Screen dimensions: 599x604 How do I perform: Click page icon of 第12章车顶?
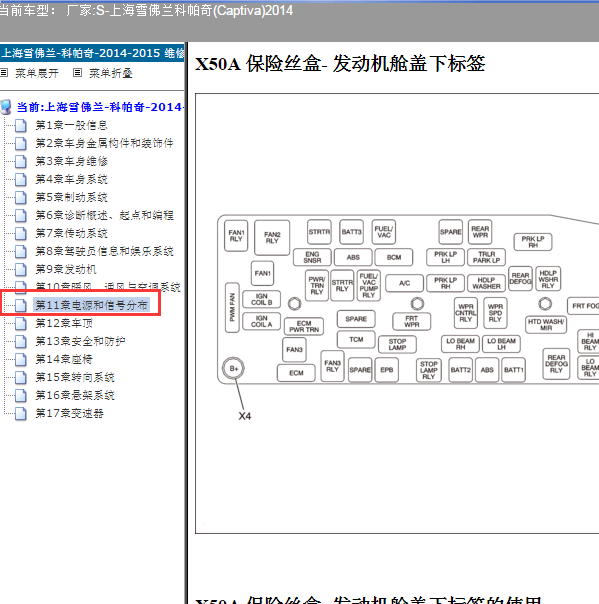point(21,323)
